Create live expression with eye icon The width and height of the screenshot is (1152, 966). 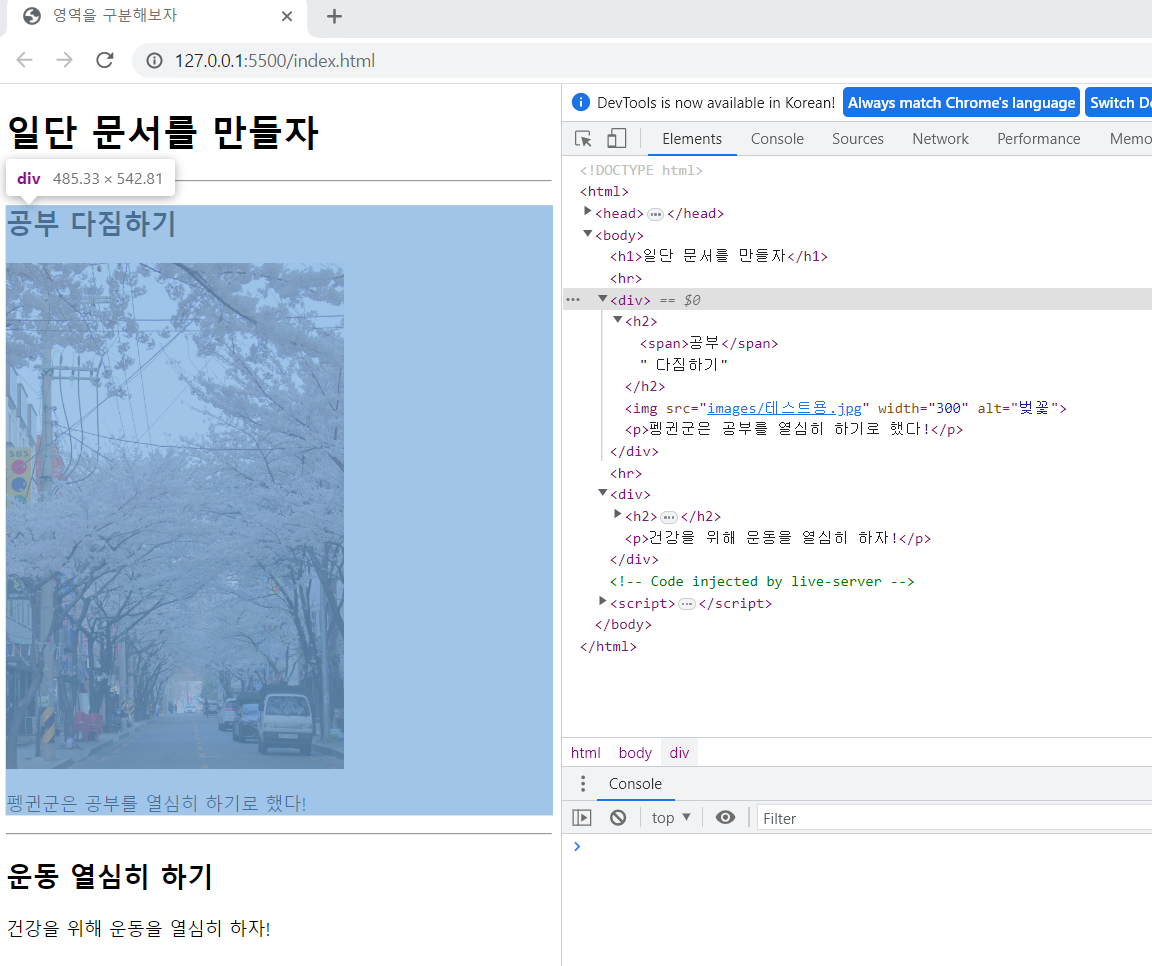(725, 818)
